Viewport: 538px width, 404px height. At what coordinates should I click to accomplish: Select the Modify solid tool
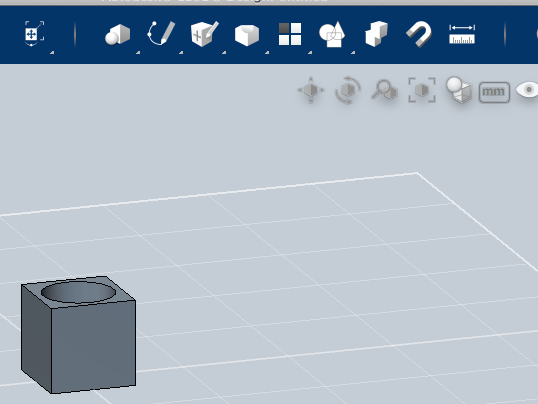247,35
